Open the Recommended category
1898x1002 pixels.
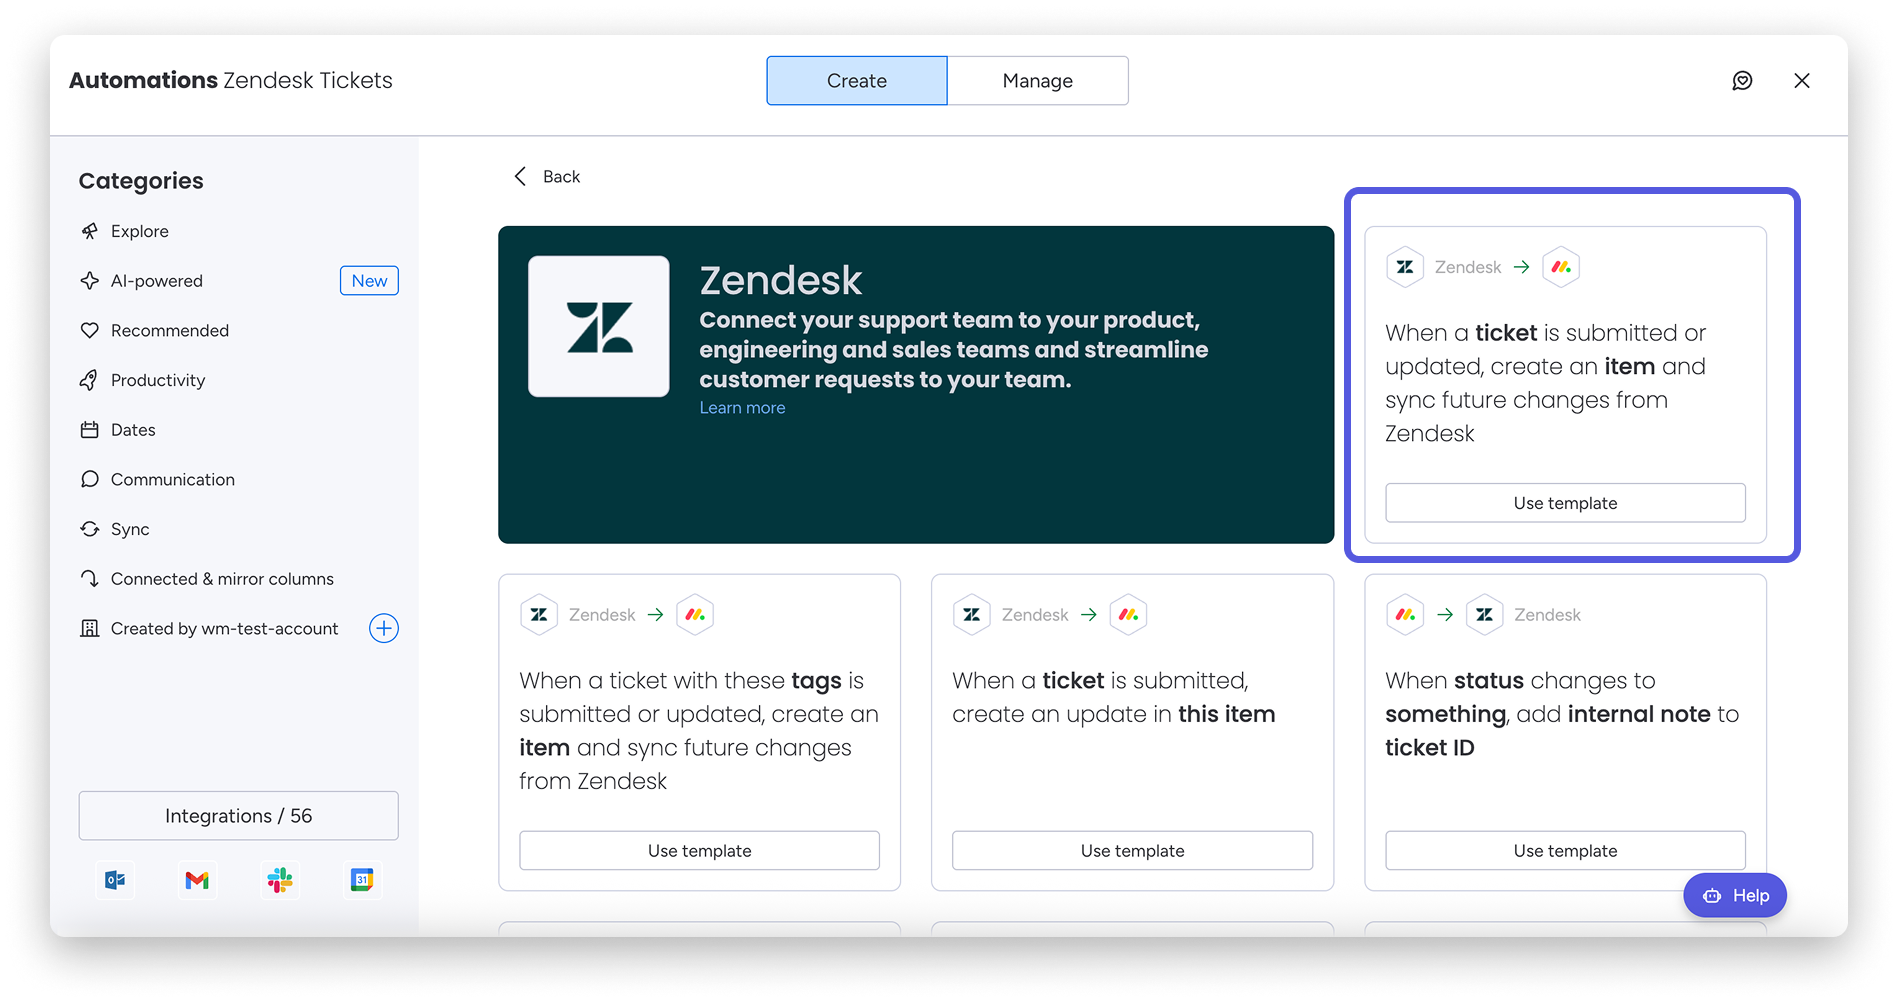click(170, 330)
